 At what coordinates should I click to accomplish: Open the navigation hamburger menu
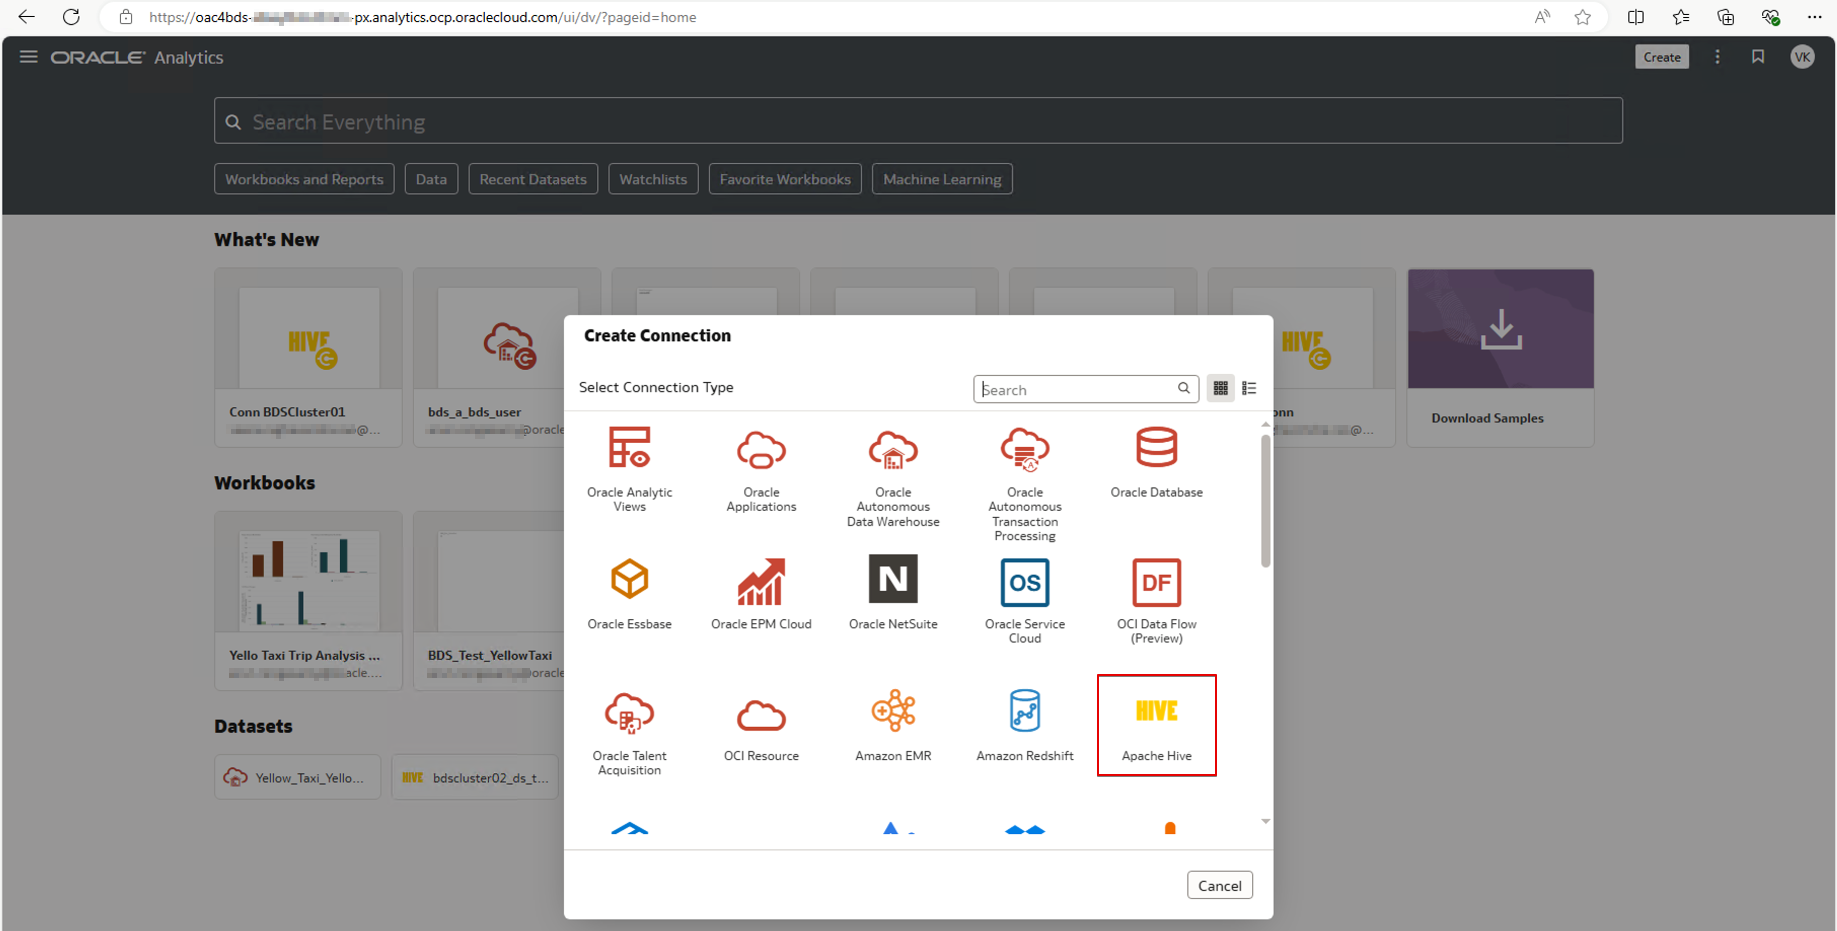[x=28, y=57]
